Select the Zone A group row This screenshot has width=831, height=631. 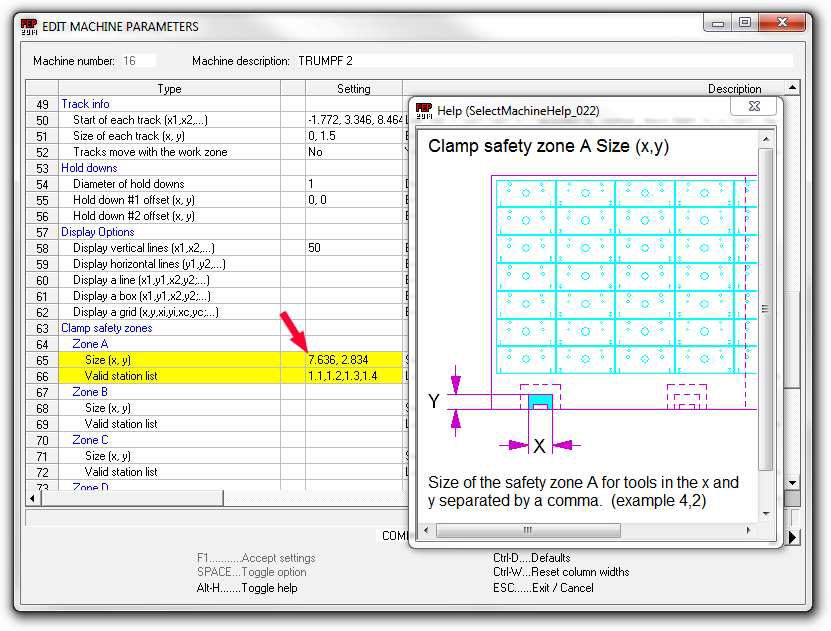coord(90,344)
